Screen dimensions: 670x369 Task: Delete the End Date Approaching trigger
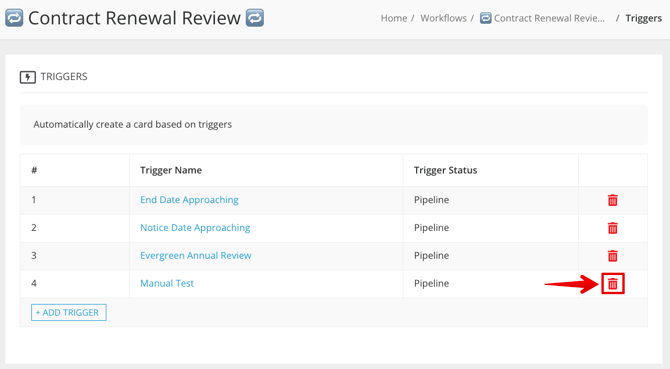[612, 200]
